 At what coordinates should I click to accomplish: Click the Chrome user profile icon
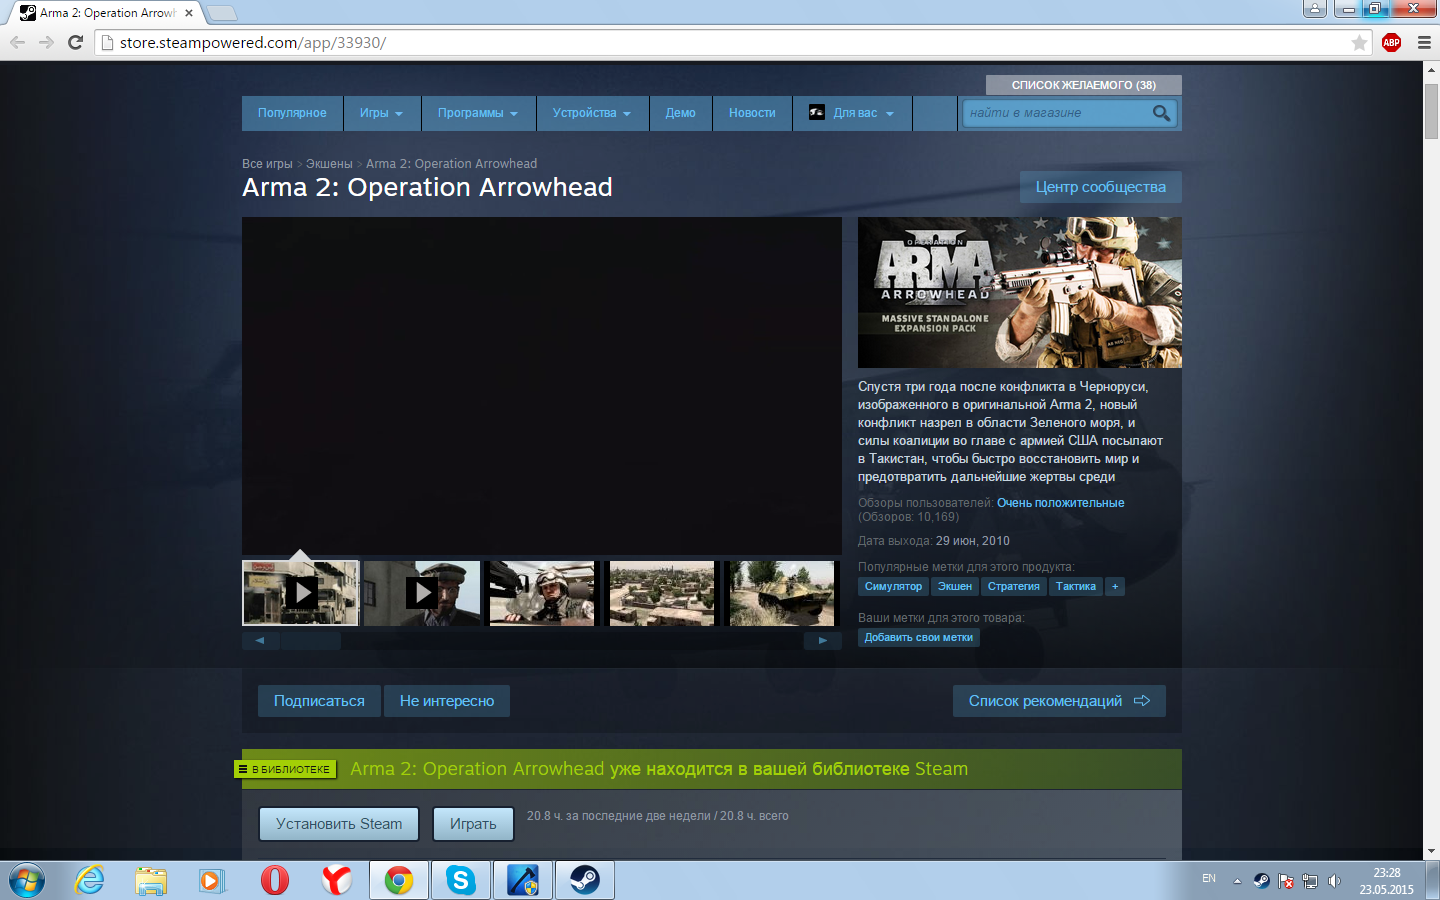click(1315, 9)
